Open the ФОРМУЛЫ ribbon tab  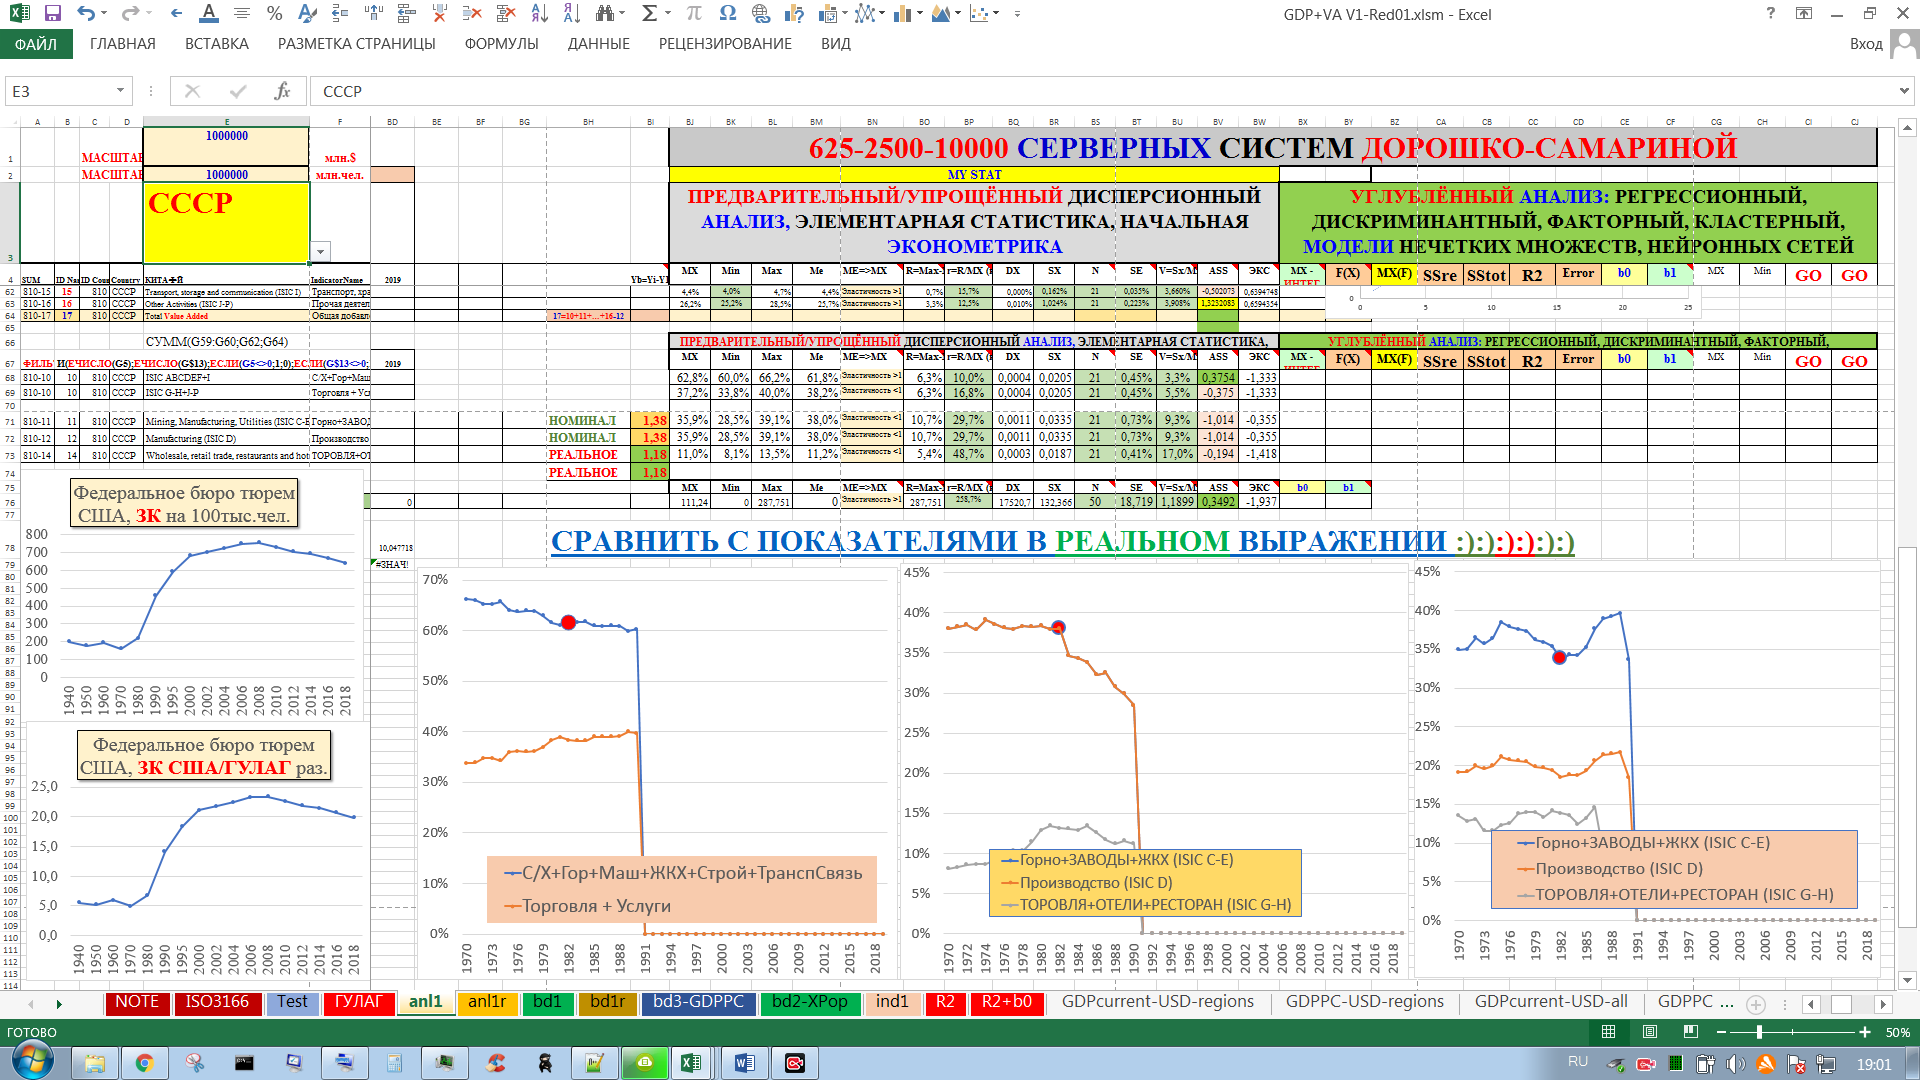tap(501, 44)
